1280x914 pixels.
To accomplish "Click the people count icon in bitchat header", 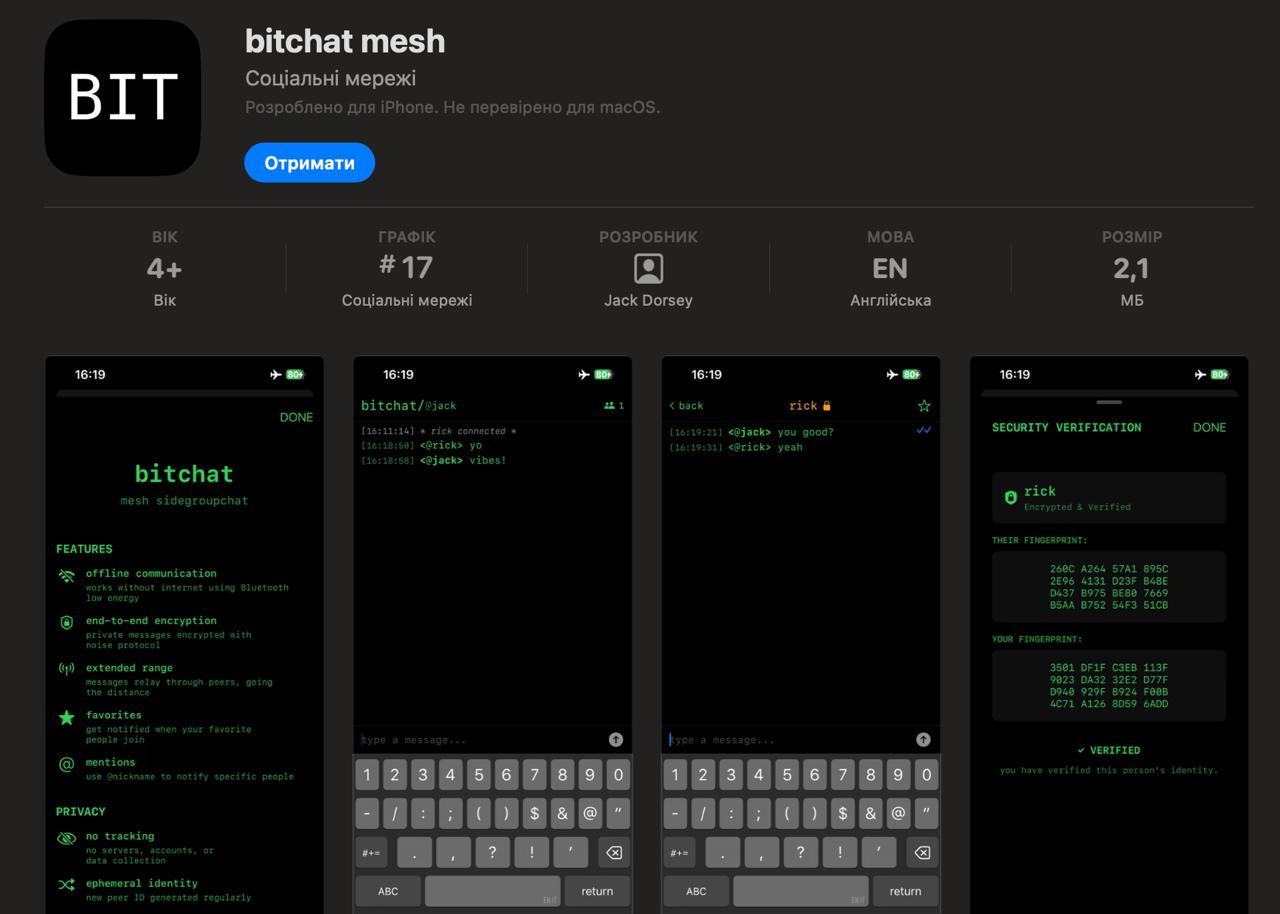I will (609, 406).
